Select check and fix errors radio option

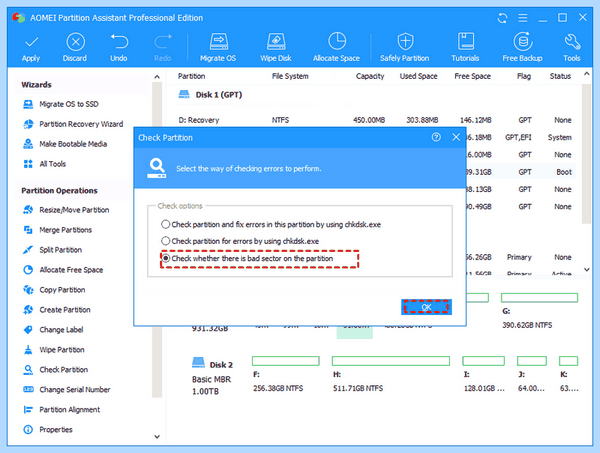pos(165,224)
